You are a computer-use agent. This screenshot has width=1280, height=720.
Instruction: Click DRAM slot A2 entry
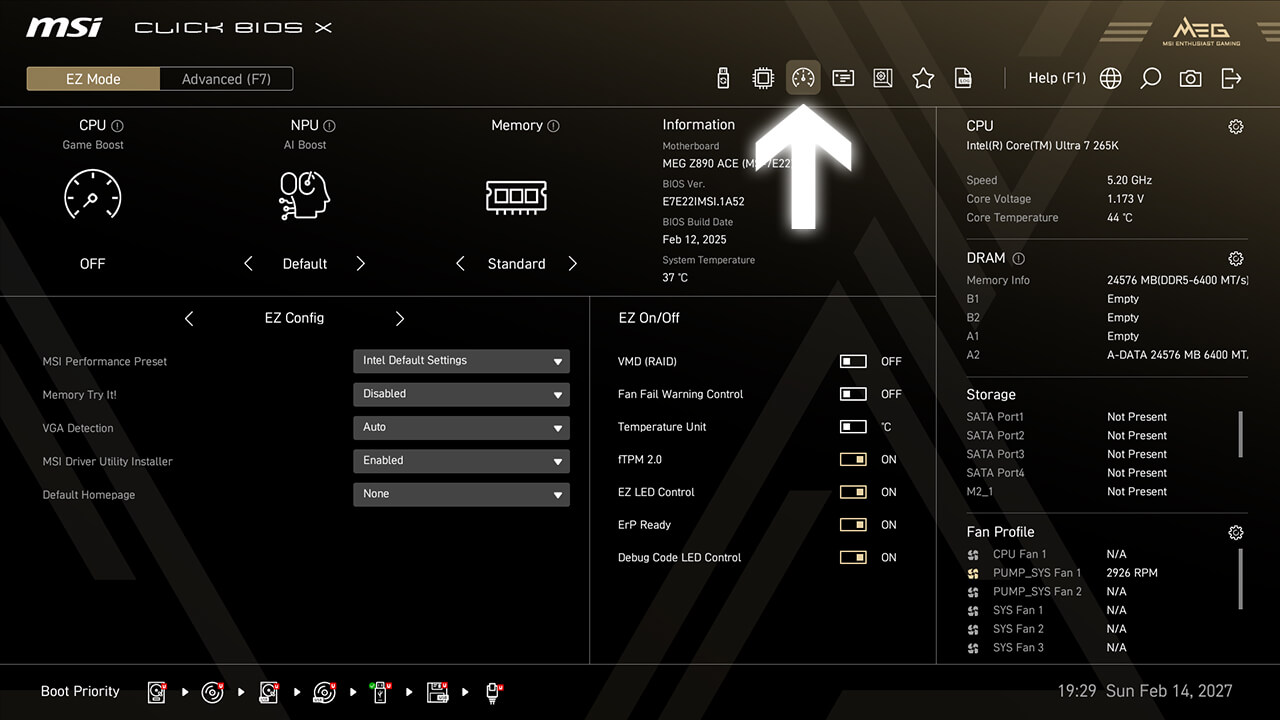pyautogui.click(x=1107, y=355)
